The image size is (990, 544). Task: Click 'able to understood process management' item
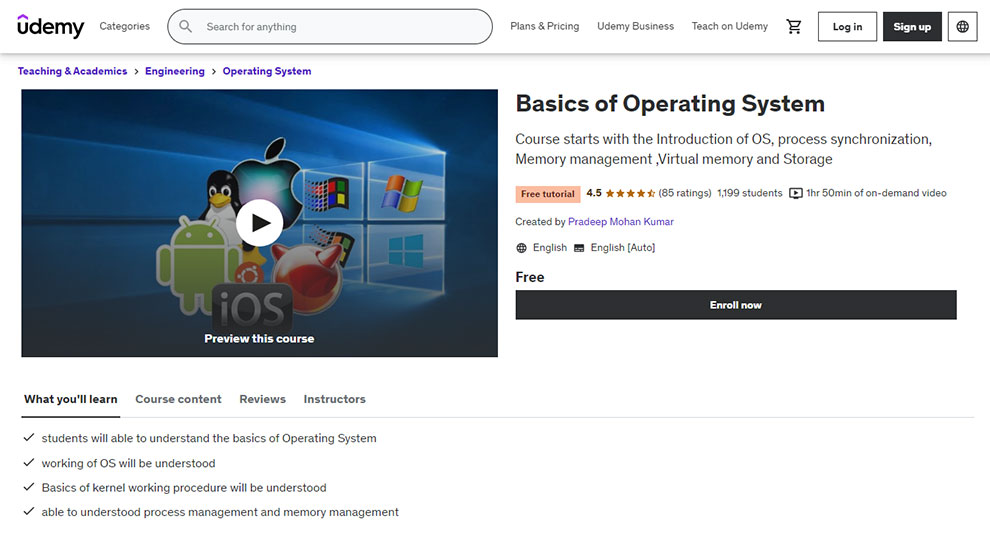(x=220, y=512)
